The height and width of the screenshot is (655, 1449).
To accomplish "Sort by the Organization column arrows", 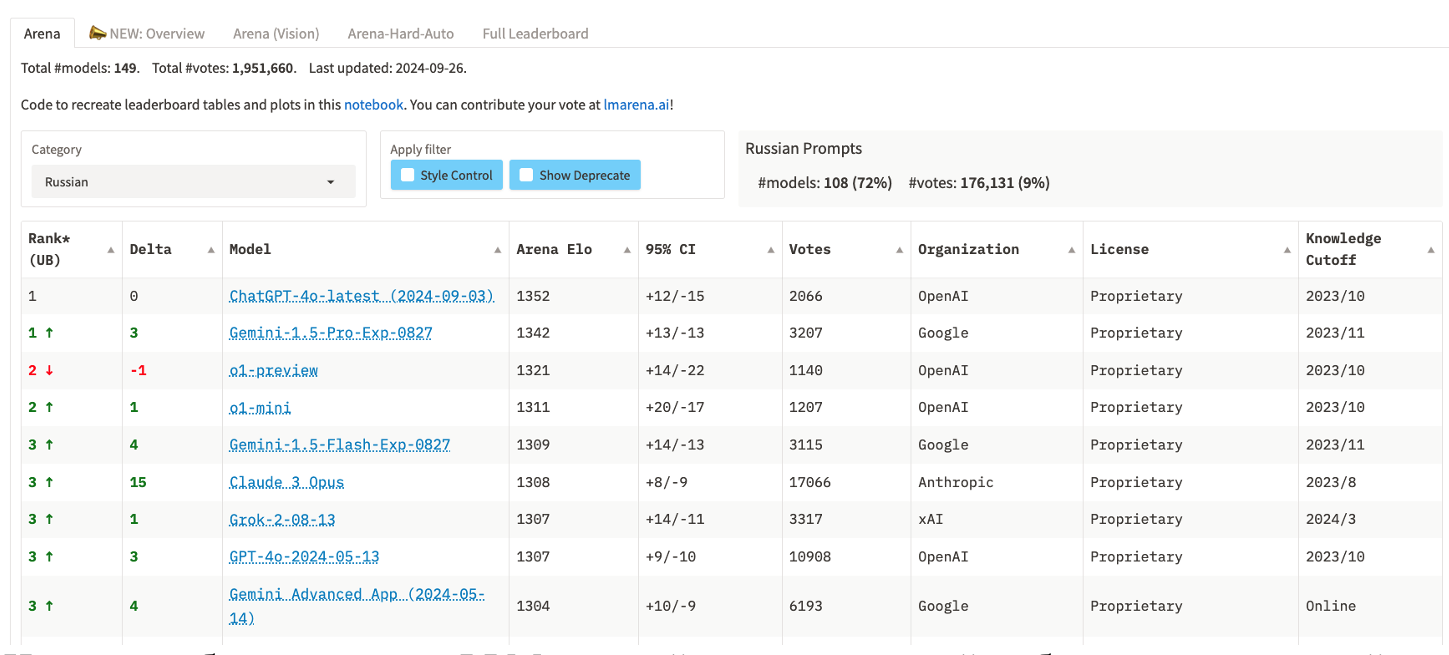I will click(x=1072, y=250).
